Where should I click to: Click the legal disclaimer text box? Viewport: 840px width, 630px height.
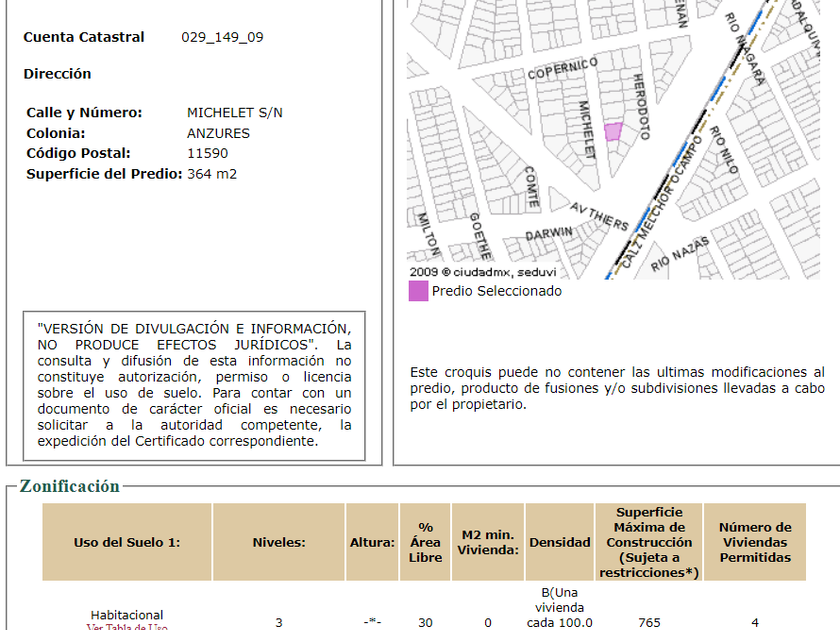point(194,385)
